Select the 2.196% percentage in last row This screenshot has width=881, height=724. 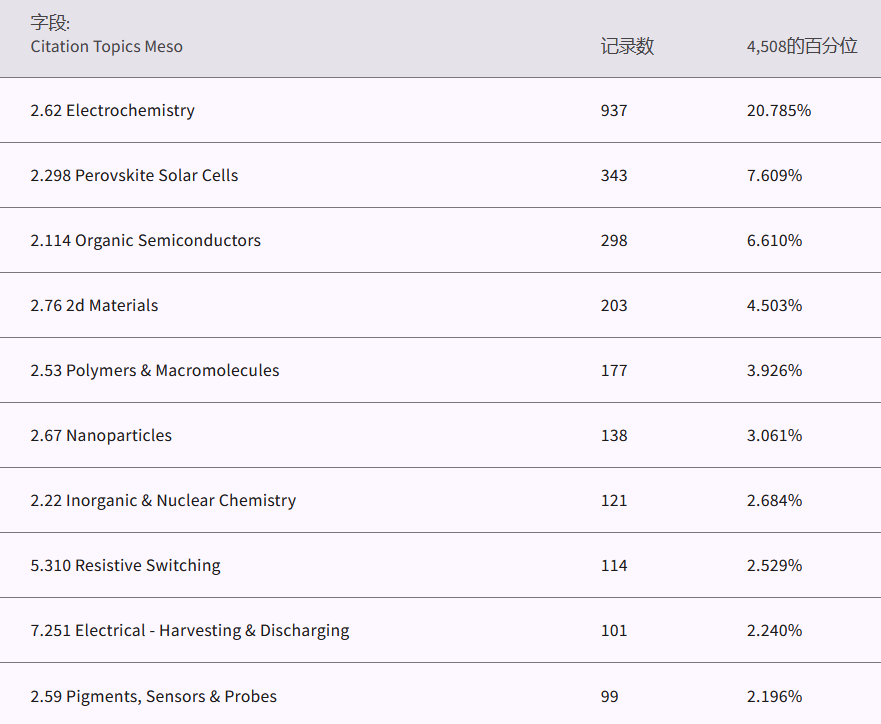(x=774, y=696)
